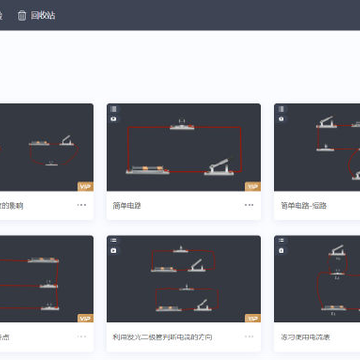The image size is (360, 360).
Task: Select the 利用发光二极管判断电流的方向 title
Action: [162, 337]
